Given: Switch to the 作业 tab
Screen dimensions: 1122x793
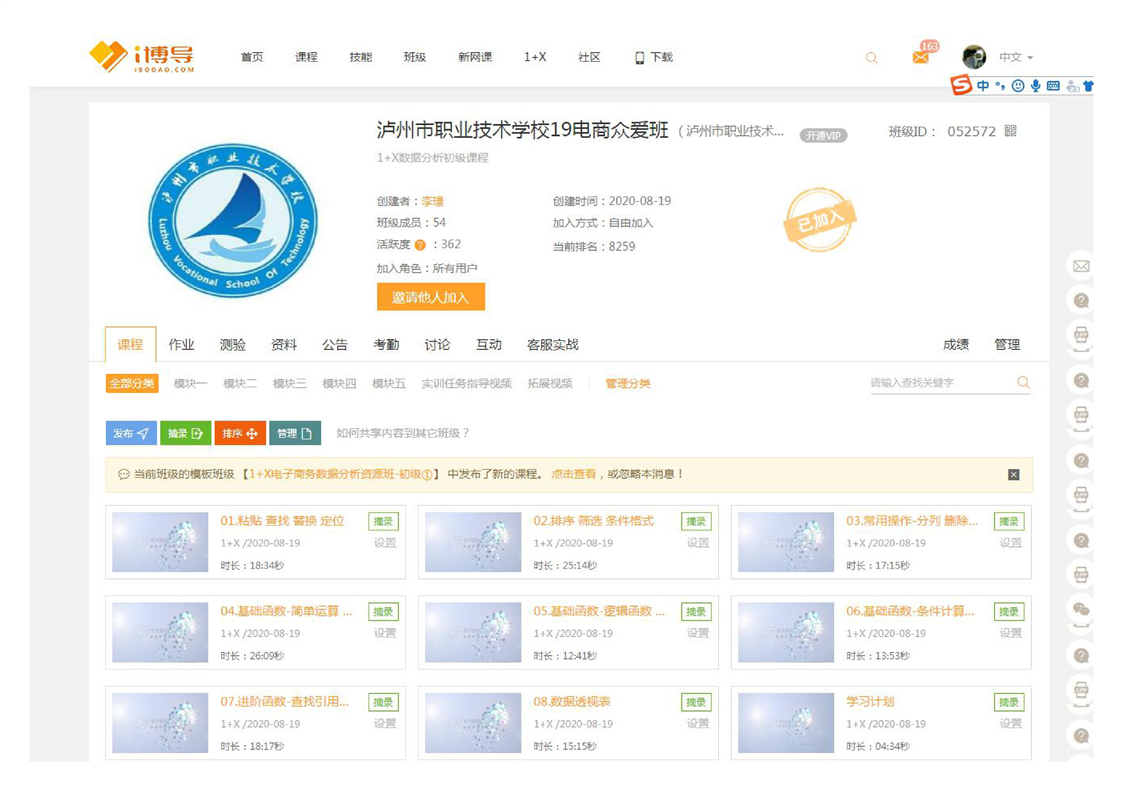Looking at the screenshot, I should point(181,345).
